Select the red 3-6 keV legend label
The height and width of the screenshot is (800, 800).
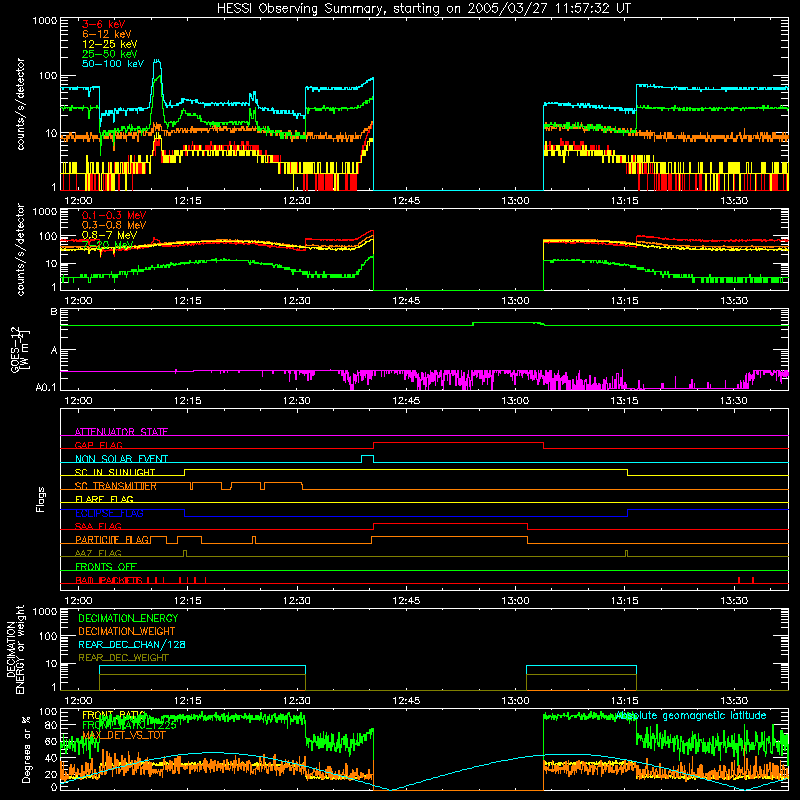(x=104, y=24)
